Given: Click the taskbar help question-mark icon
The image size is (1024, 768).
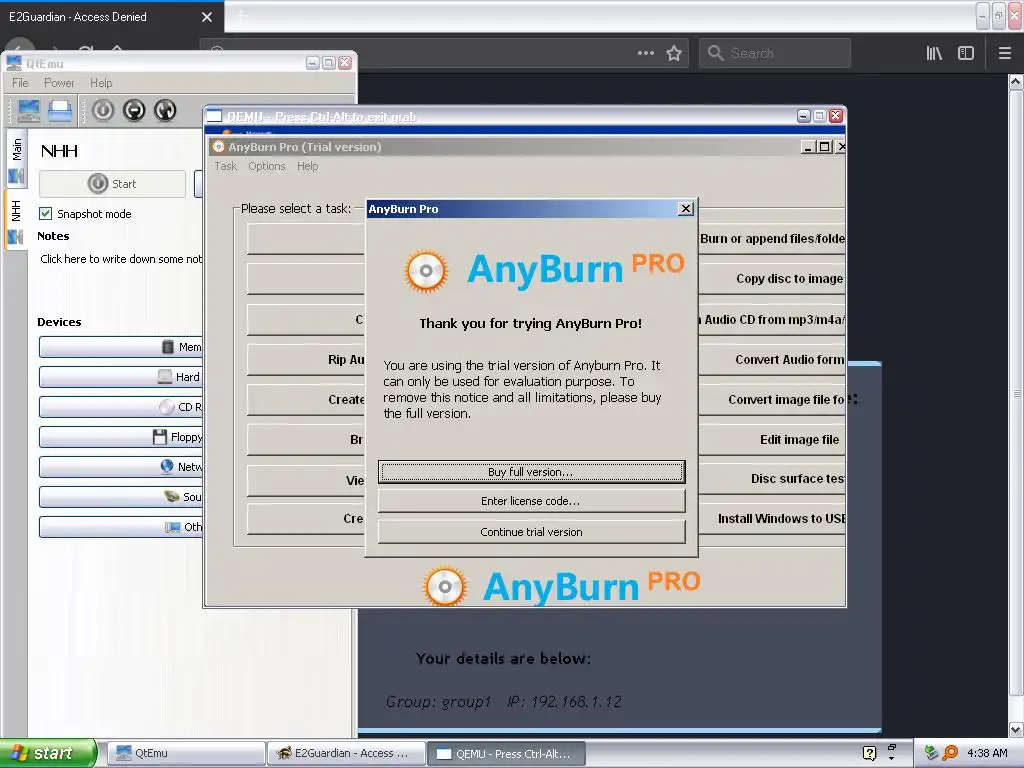Looking at the screenshot, I should [x=869, y=753].
